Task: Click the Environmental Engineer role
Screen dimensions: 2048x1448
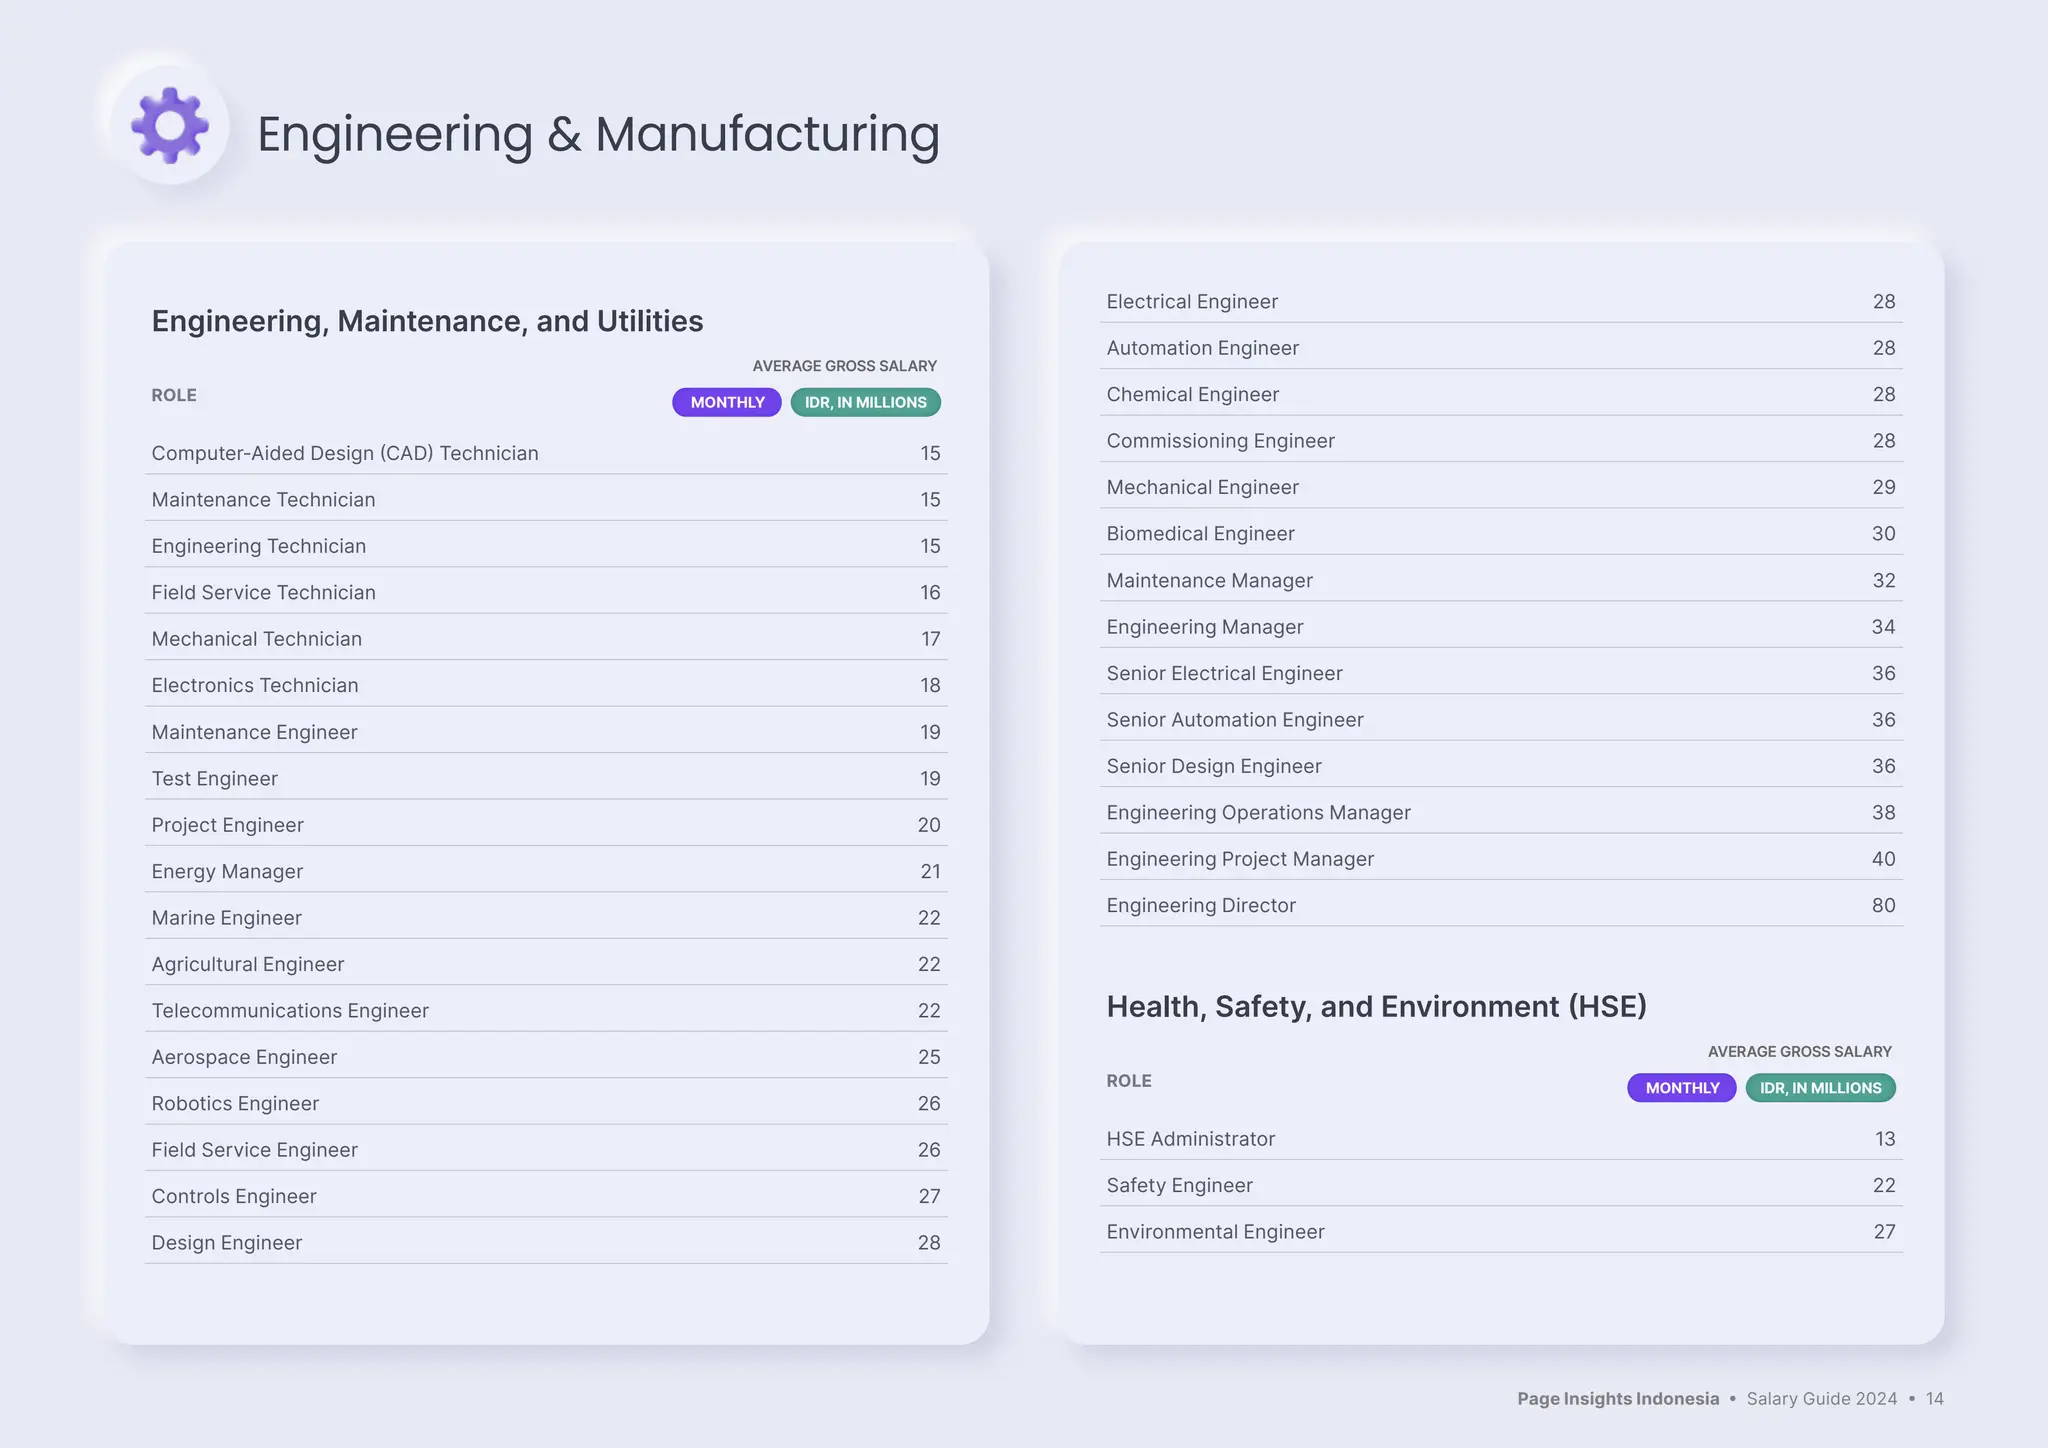Action: (x=1215, y=1232)
